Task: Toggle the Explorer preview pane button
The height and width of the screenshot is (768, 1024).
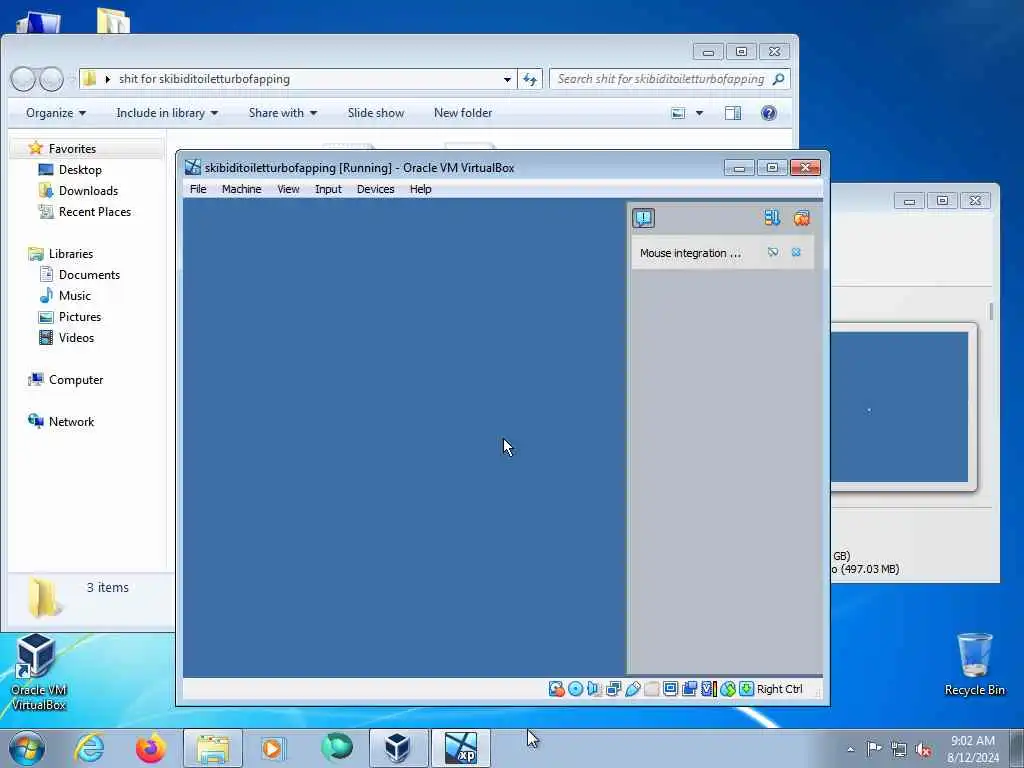Action: (x=733, y=113)
